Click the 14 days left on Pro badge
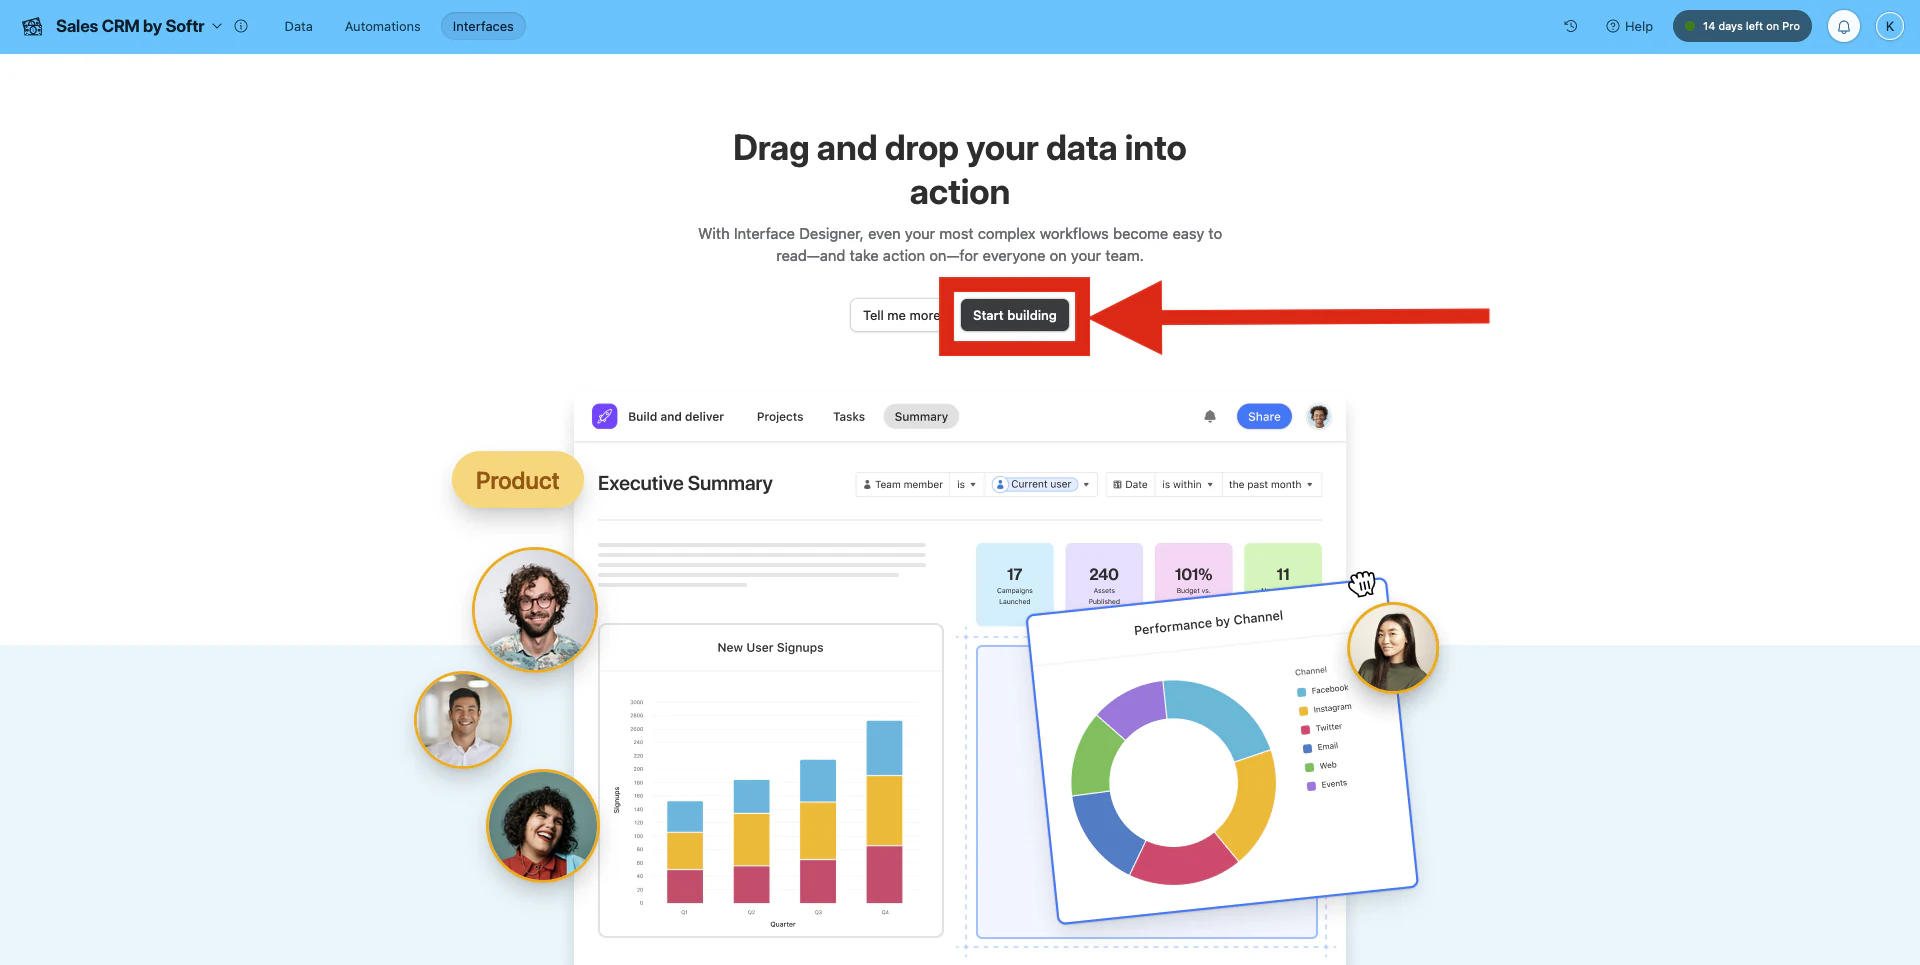The height and width of the screenshot is (965, 1920). pos(1742,26)
